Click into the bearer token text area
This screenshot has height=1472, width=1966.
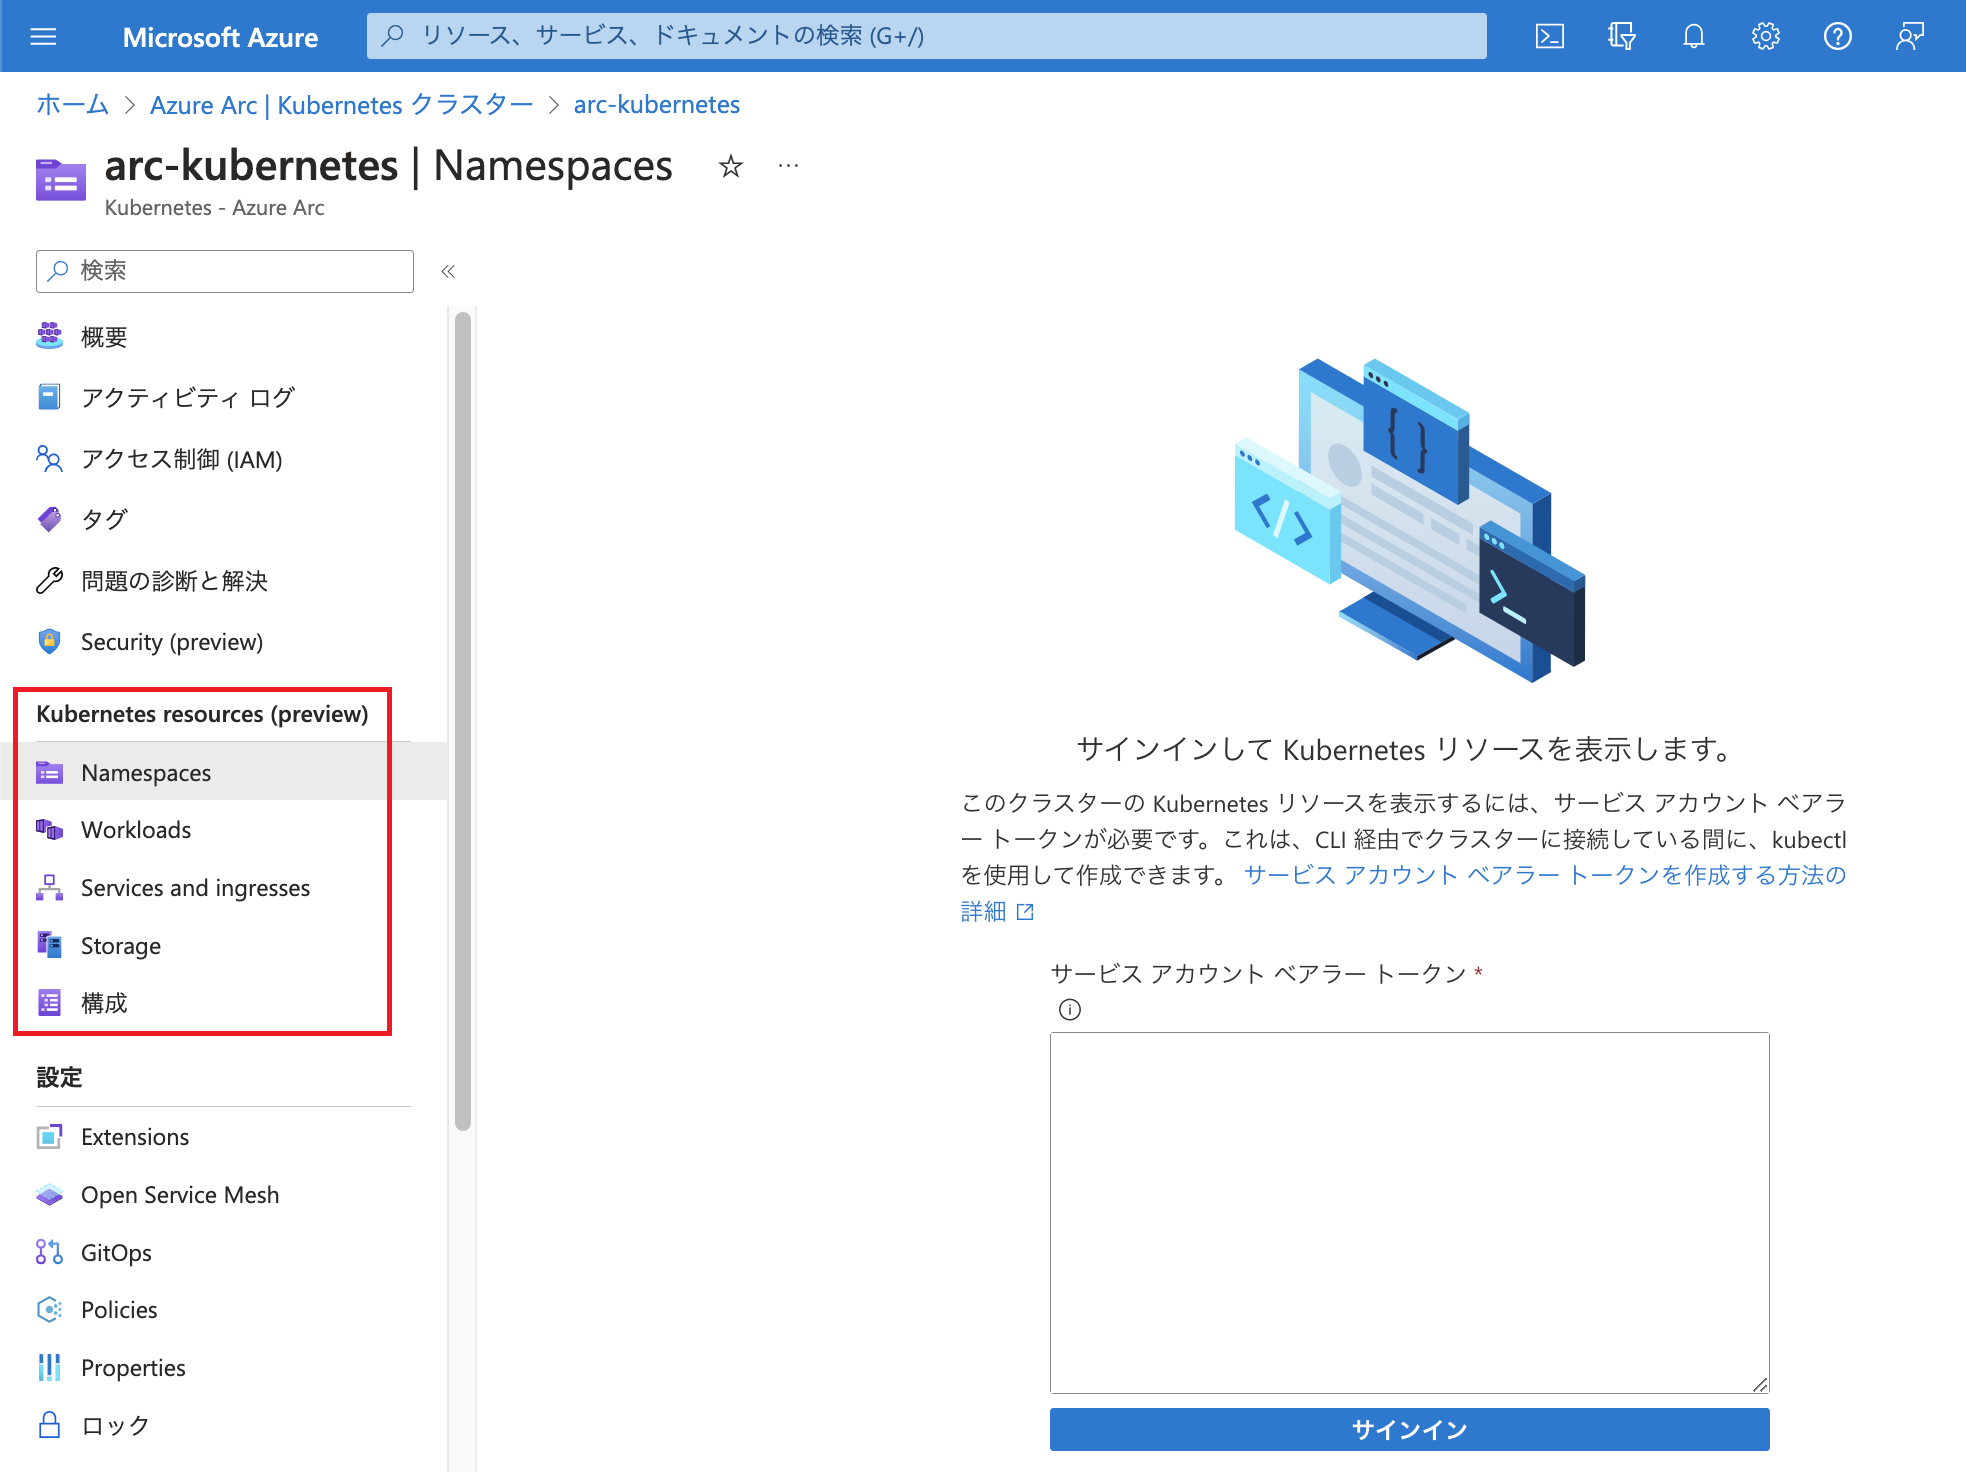pos(1409,1213)
